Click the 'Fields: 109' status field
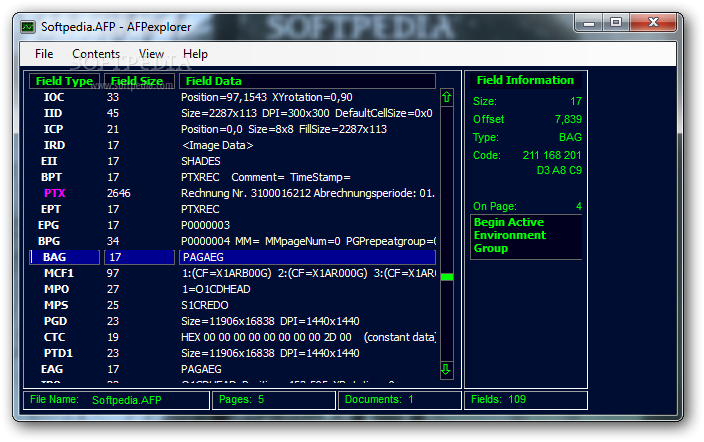Image resolution: width=704 pixels, height=442 pixels. click(526, 400)
